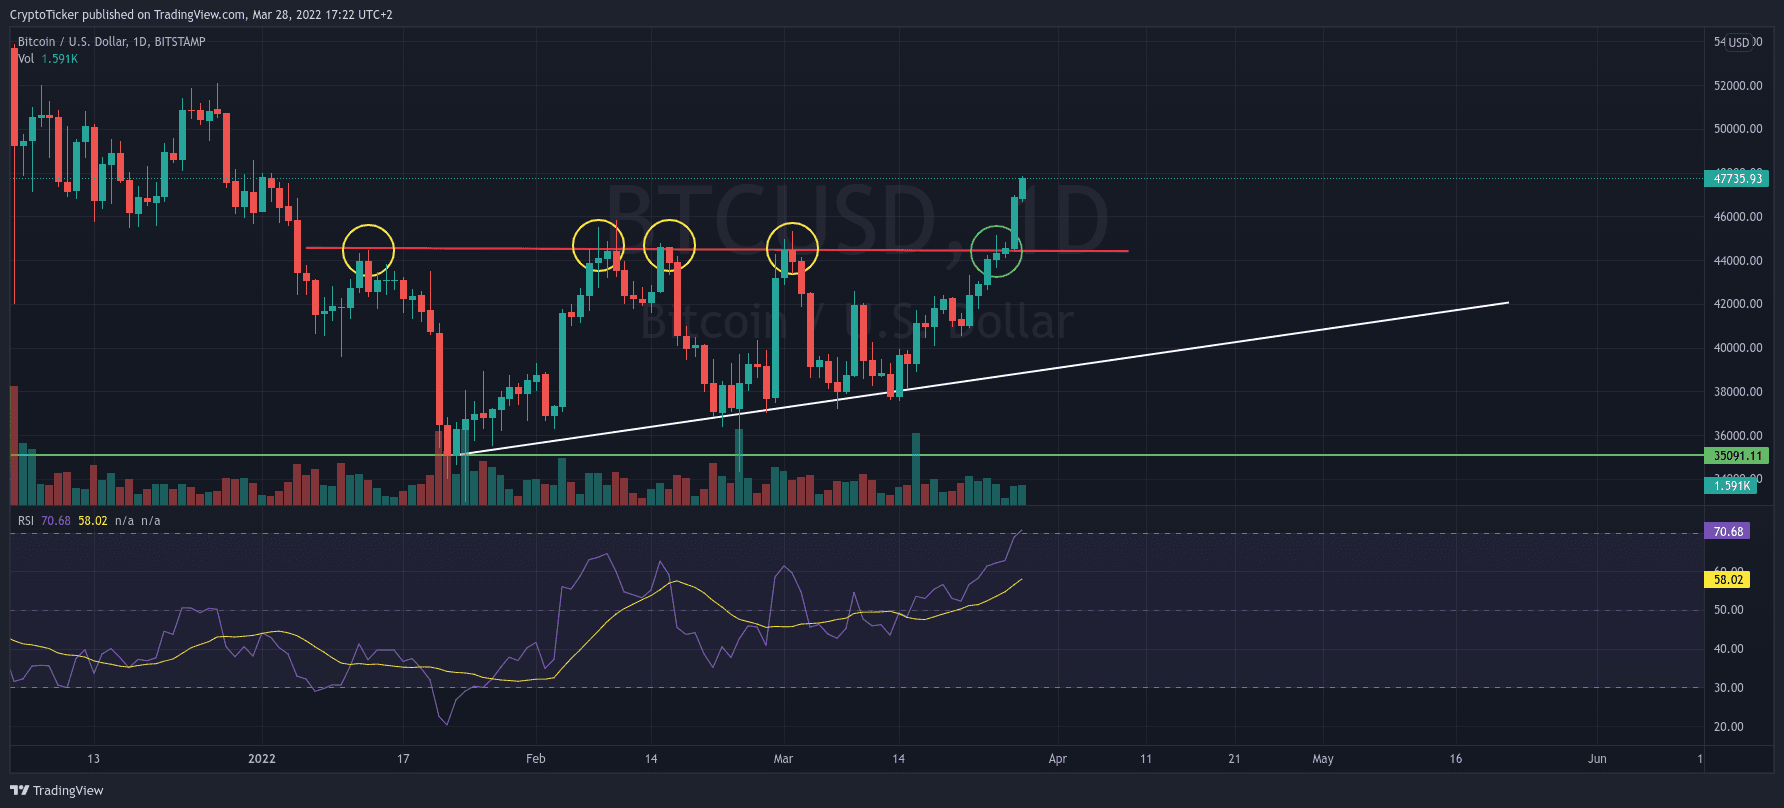This screenshot has width=1784, height=808.
Task: Click the green 35091.11 price label
Action: coord(1736,456)
